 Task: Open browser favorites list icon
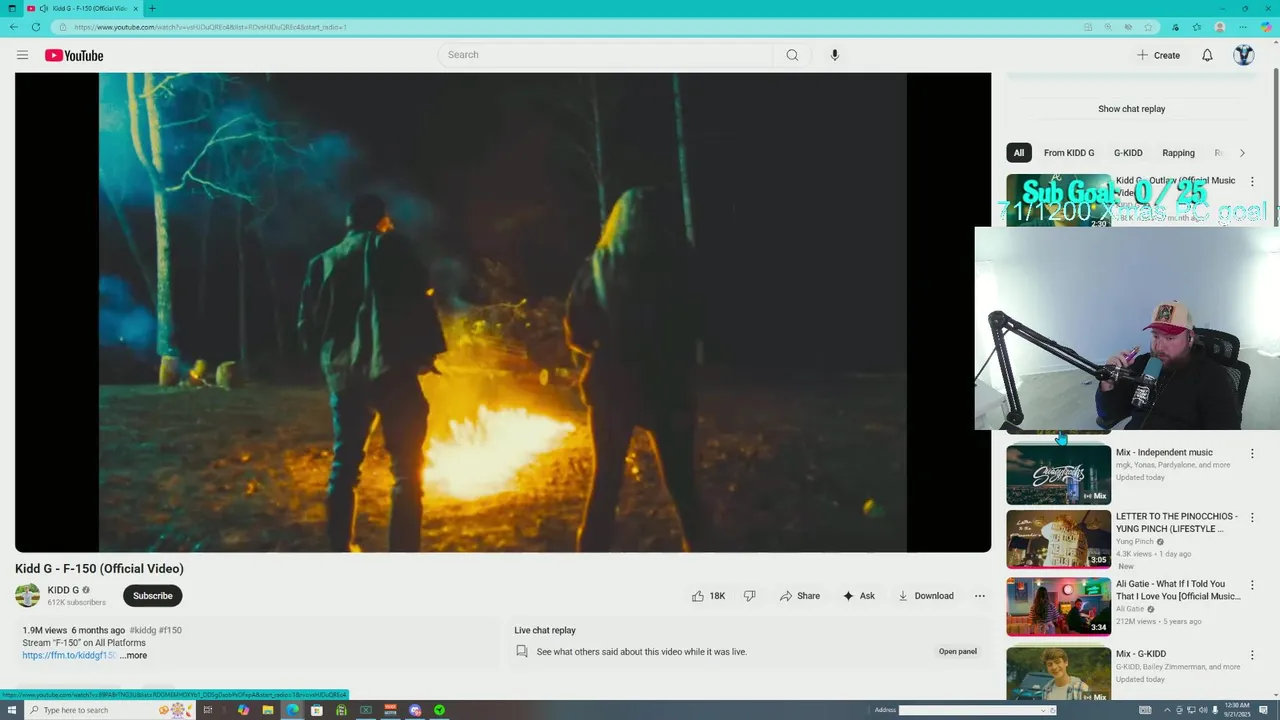(1197, 27)
